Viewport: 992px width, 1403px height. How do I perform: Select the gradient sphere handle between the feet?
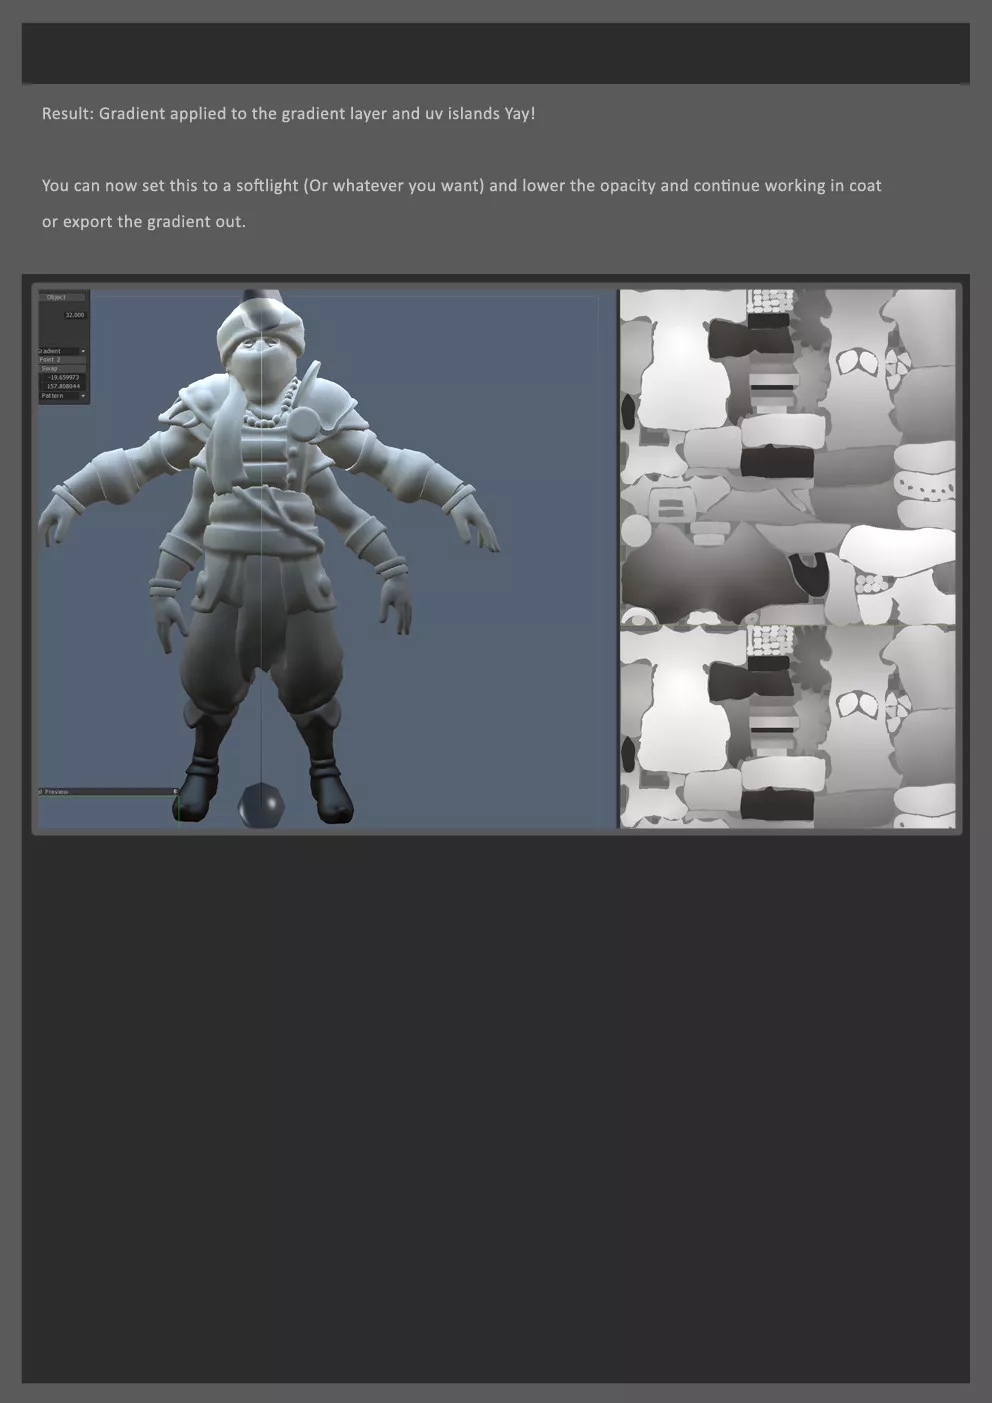pos(261,806)
